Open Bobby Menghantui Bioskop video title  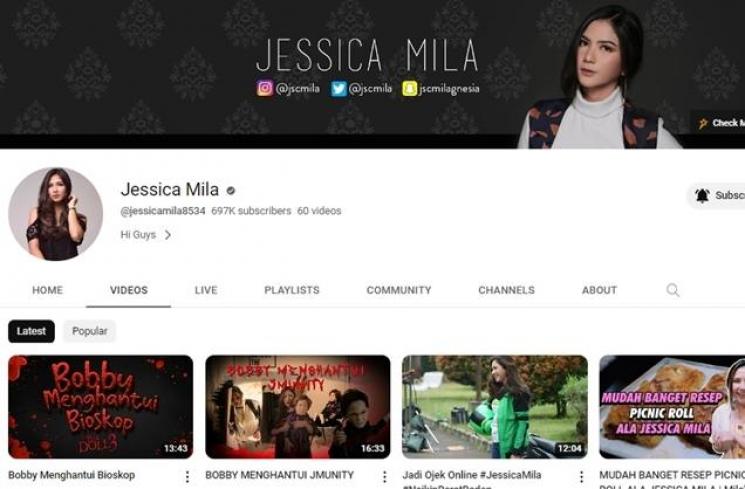(71, 475)
